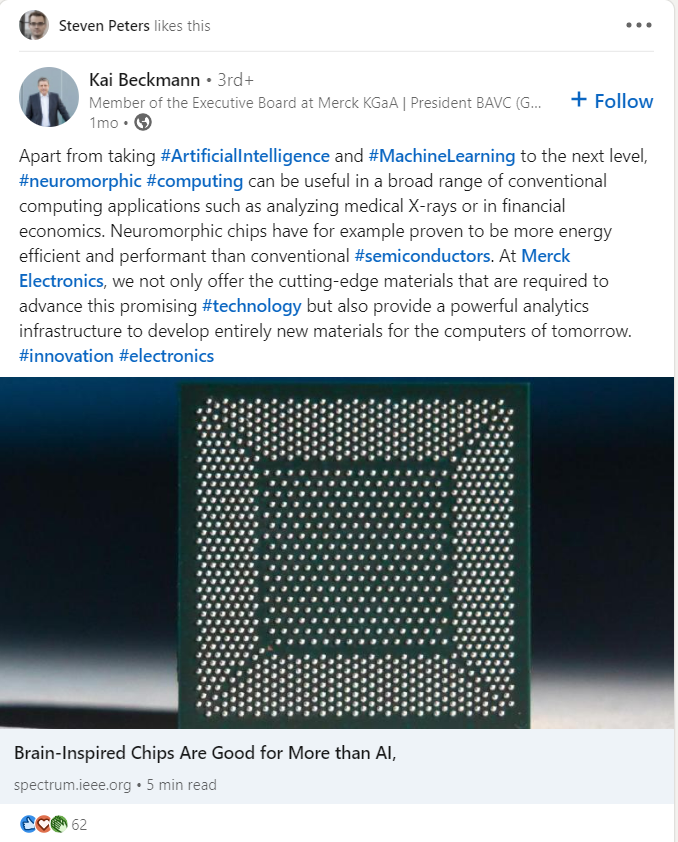The height and width of the screenshot is (842, 678).
Task: Open Kai Beckmann's profile photo
Action: click(x=49, y=97)
